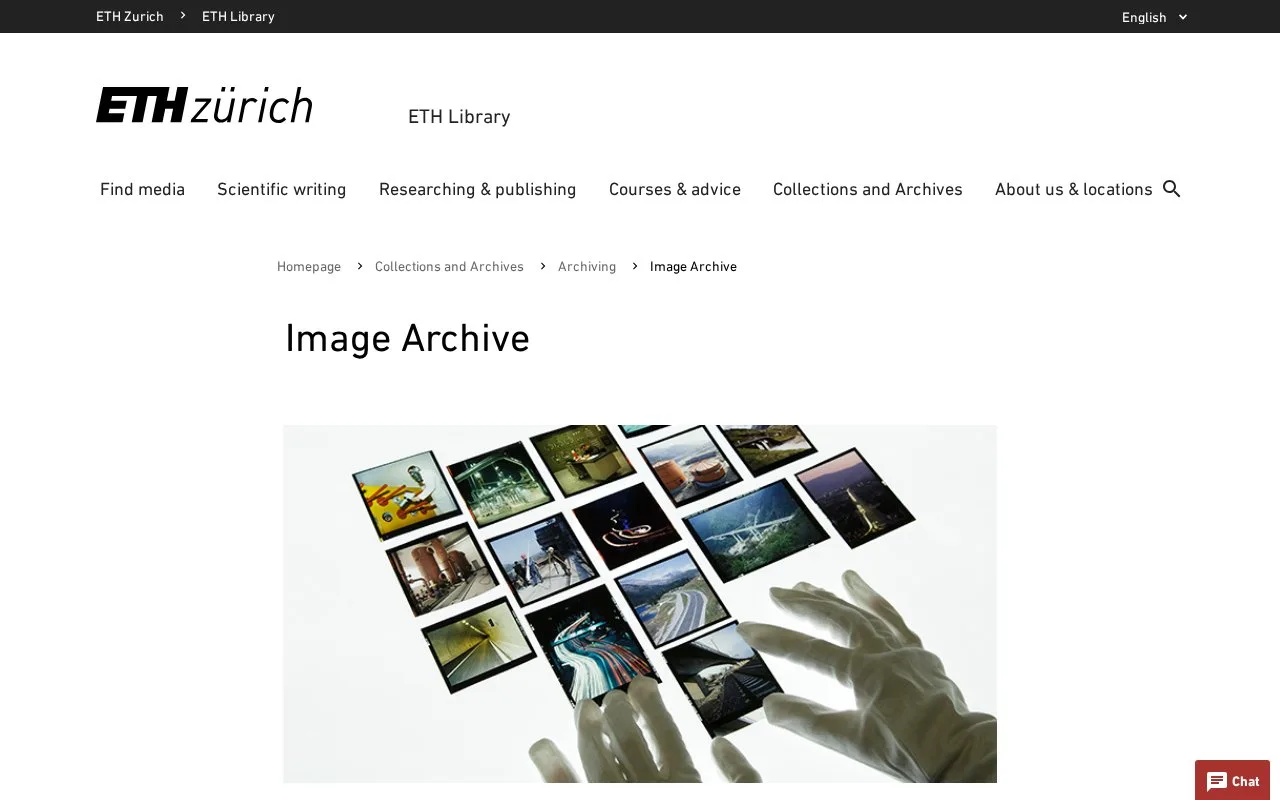Viewport: 1280px width, 800px height.
Task: Click Collections and Archives breadcrumb
Action: [449, 267]
